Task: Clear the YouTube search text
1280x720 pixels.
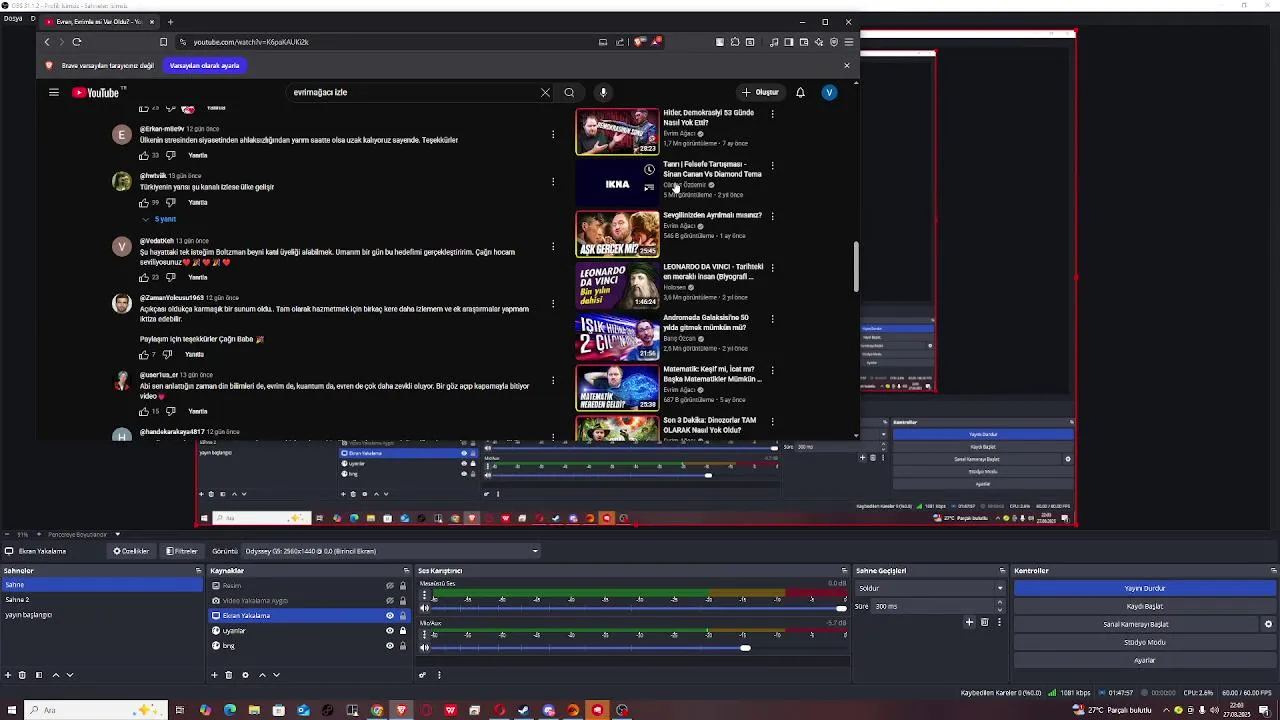Action: (545, 92)
